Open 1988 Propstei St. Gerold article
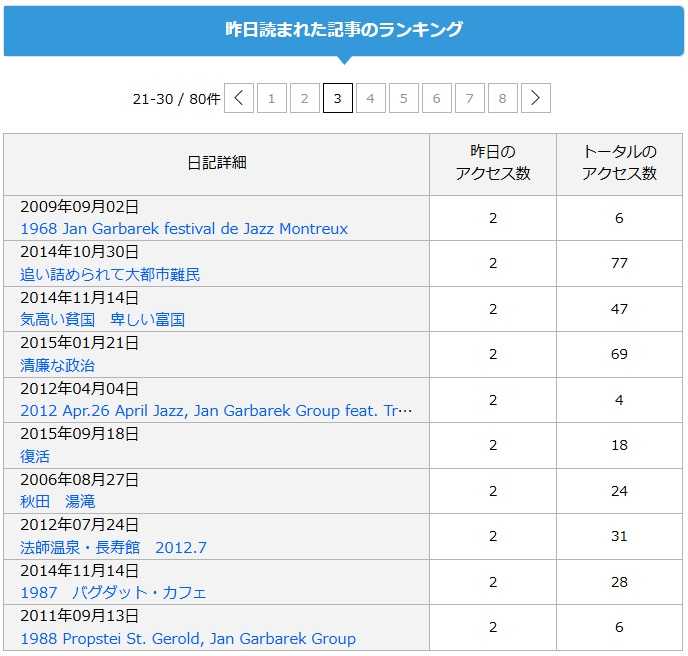 (188, 639)
